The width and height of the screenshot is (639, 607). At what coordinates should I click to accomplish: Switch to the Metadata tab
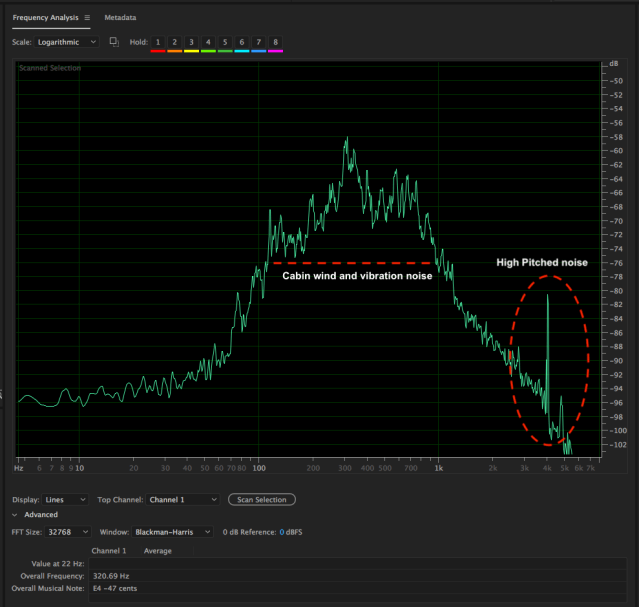tap(120, 18)
